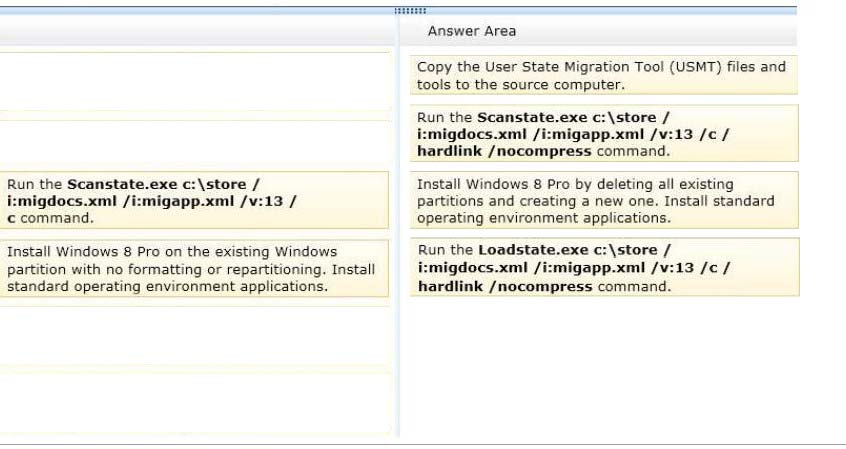Select the Loadstate.exe command step
This screenshot has height=449, width=846.
tap(604, 267)
